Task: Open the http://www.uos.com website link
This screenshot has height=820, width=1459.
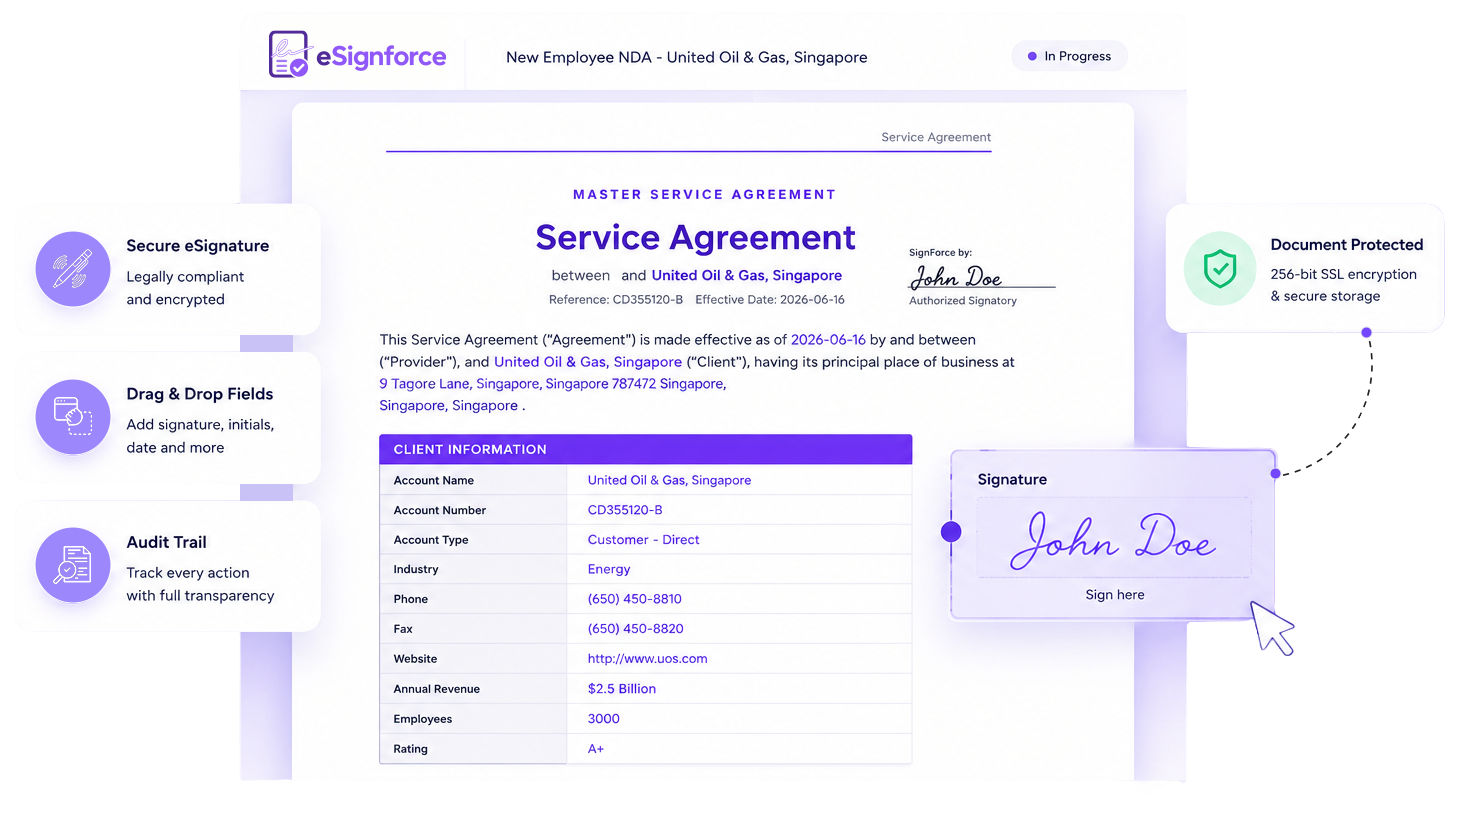Action: pos(647,659)
